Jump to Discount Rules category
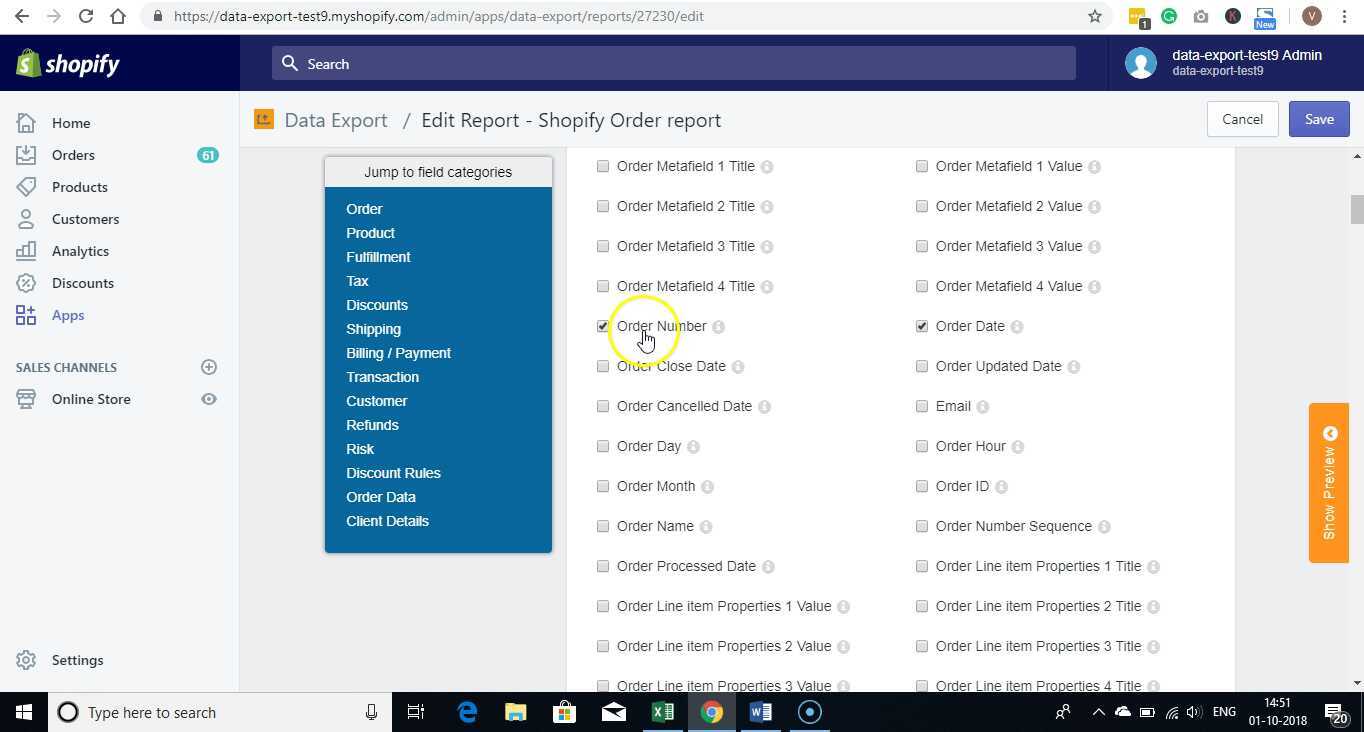This screenshot has height=732, width=1364. click(x=393, y=473)
